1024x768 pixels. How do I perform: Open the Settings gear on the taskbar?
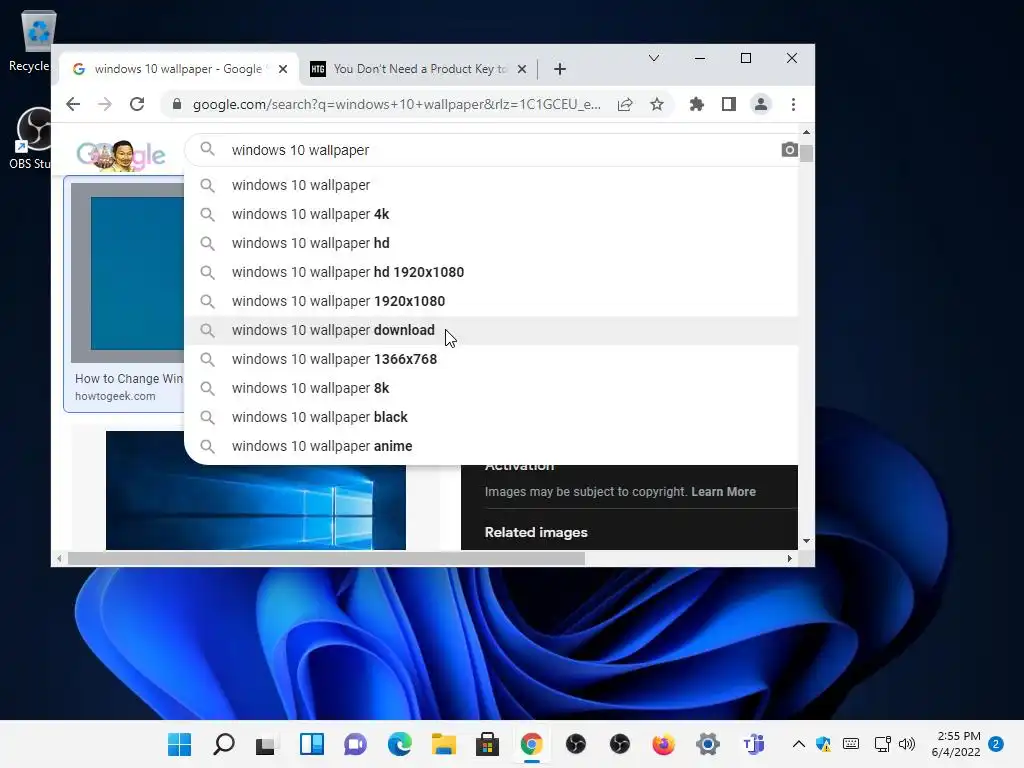(x=707, y=744)
